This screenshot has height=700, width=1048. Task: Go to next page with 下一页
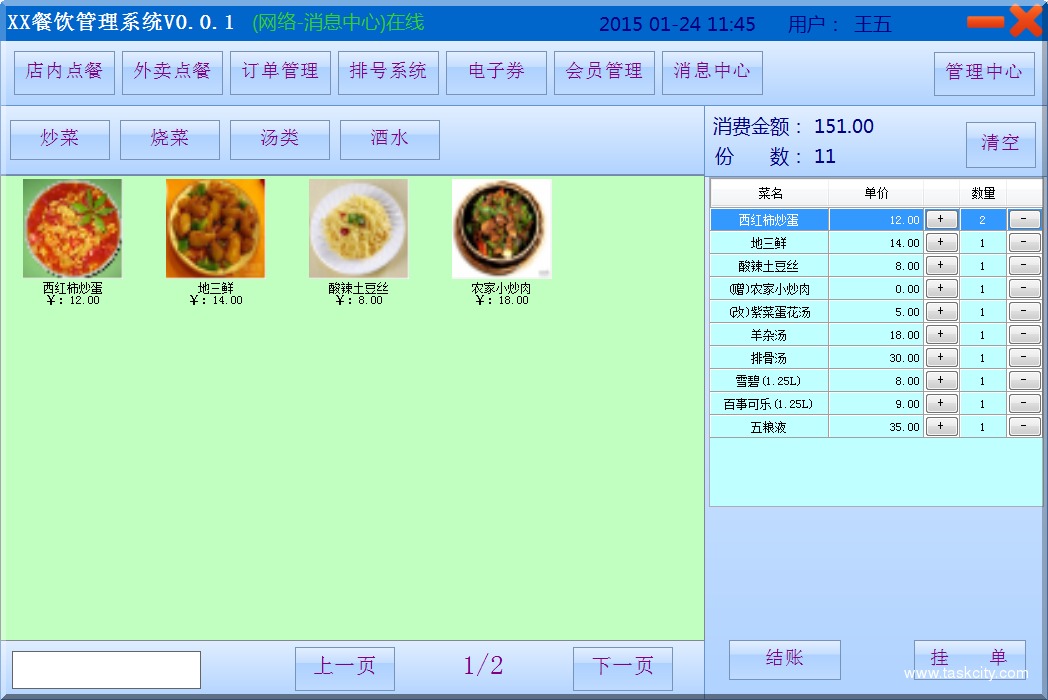622,668
